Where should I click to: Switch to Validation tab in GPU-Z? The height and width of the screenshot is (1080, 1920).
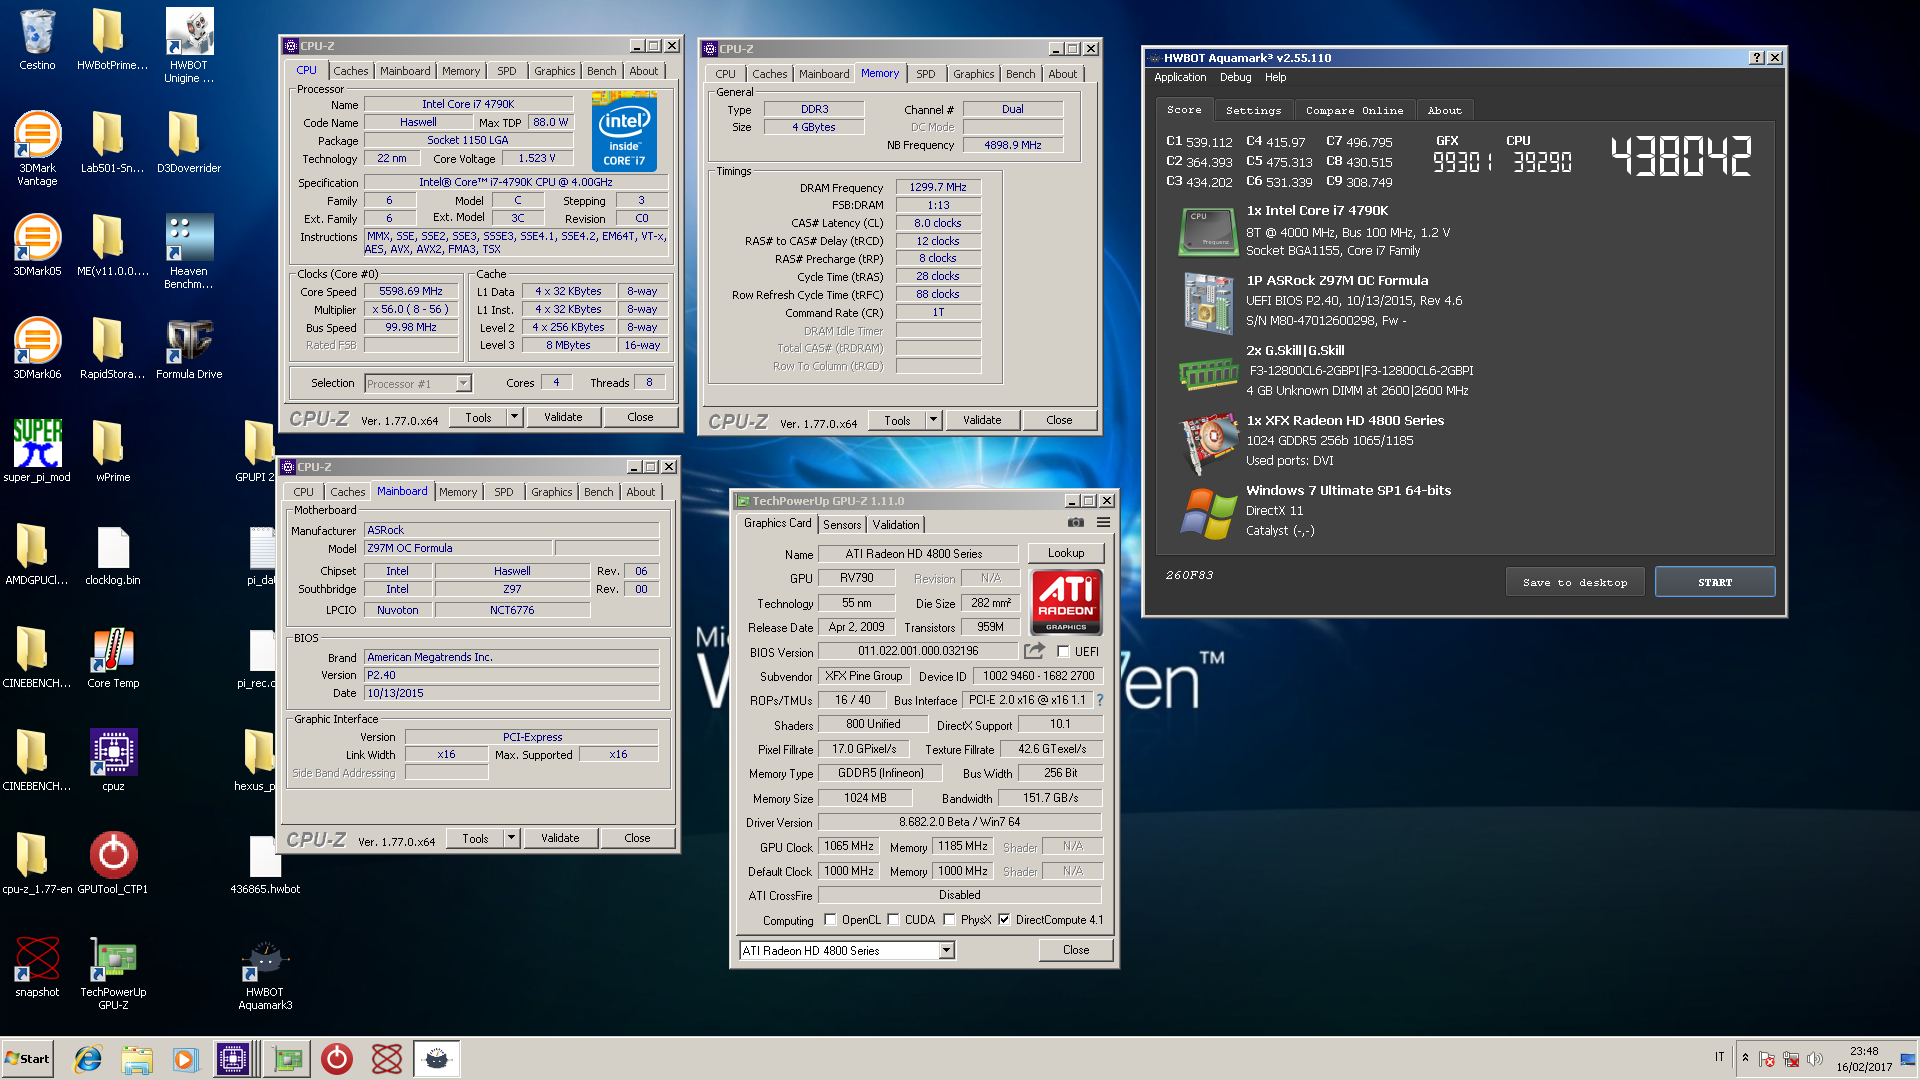click(895, 525)
